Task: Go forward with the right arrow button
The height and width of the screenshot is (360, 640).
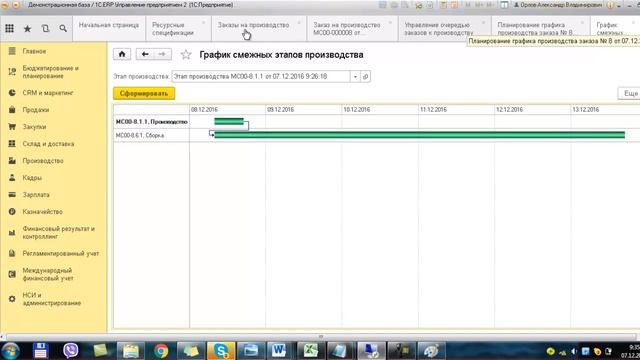Action: click(162, 54)
